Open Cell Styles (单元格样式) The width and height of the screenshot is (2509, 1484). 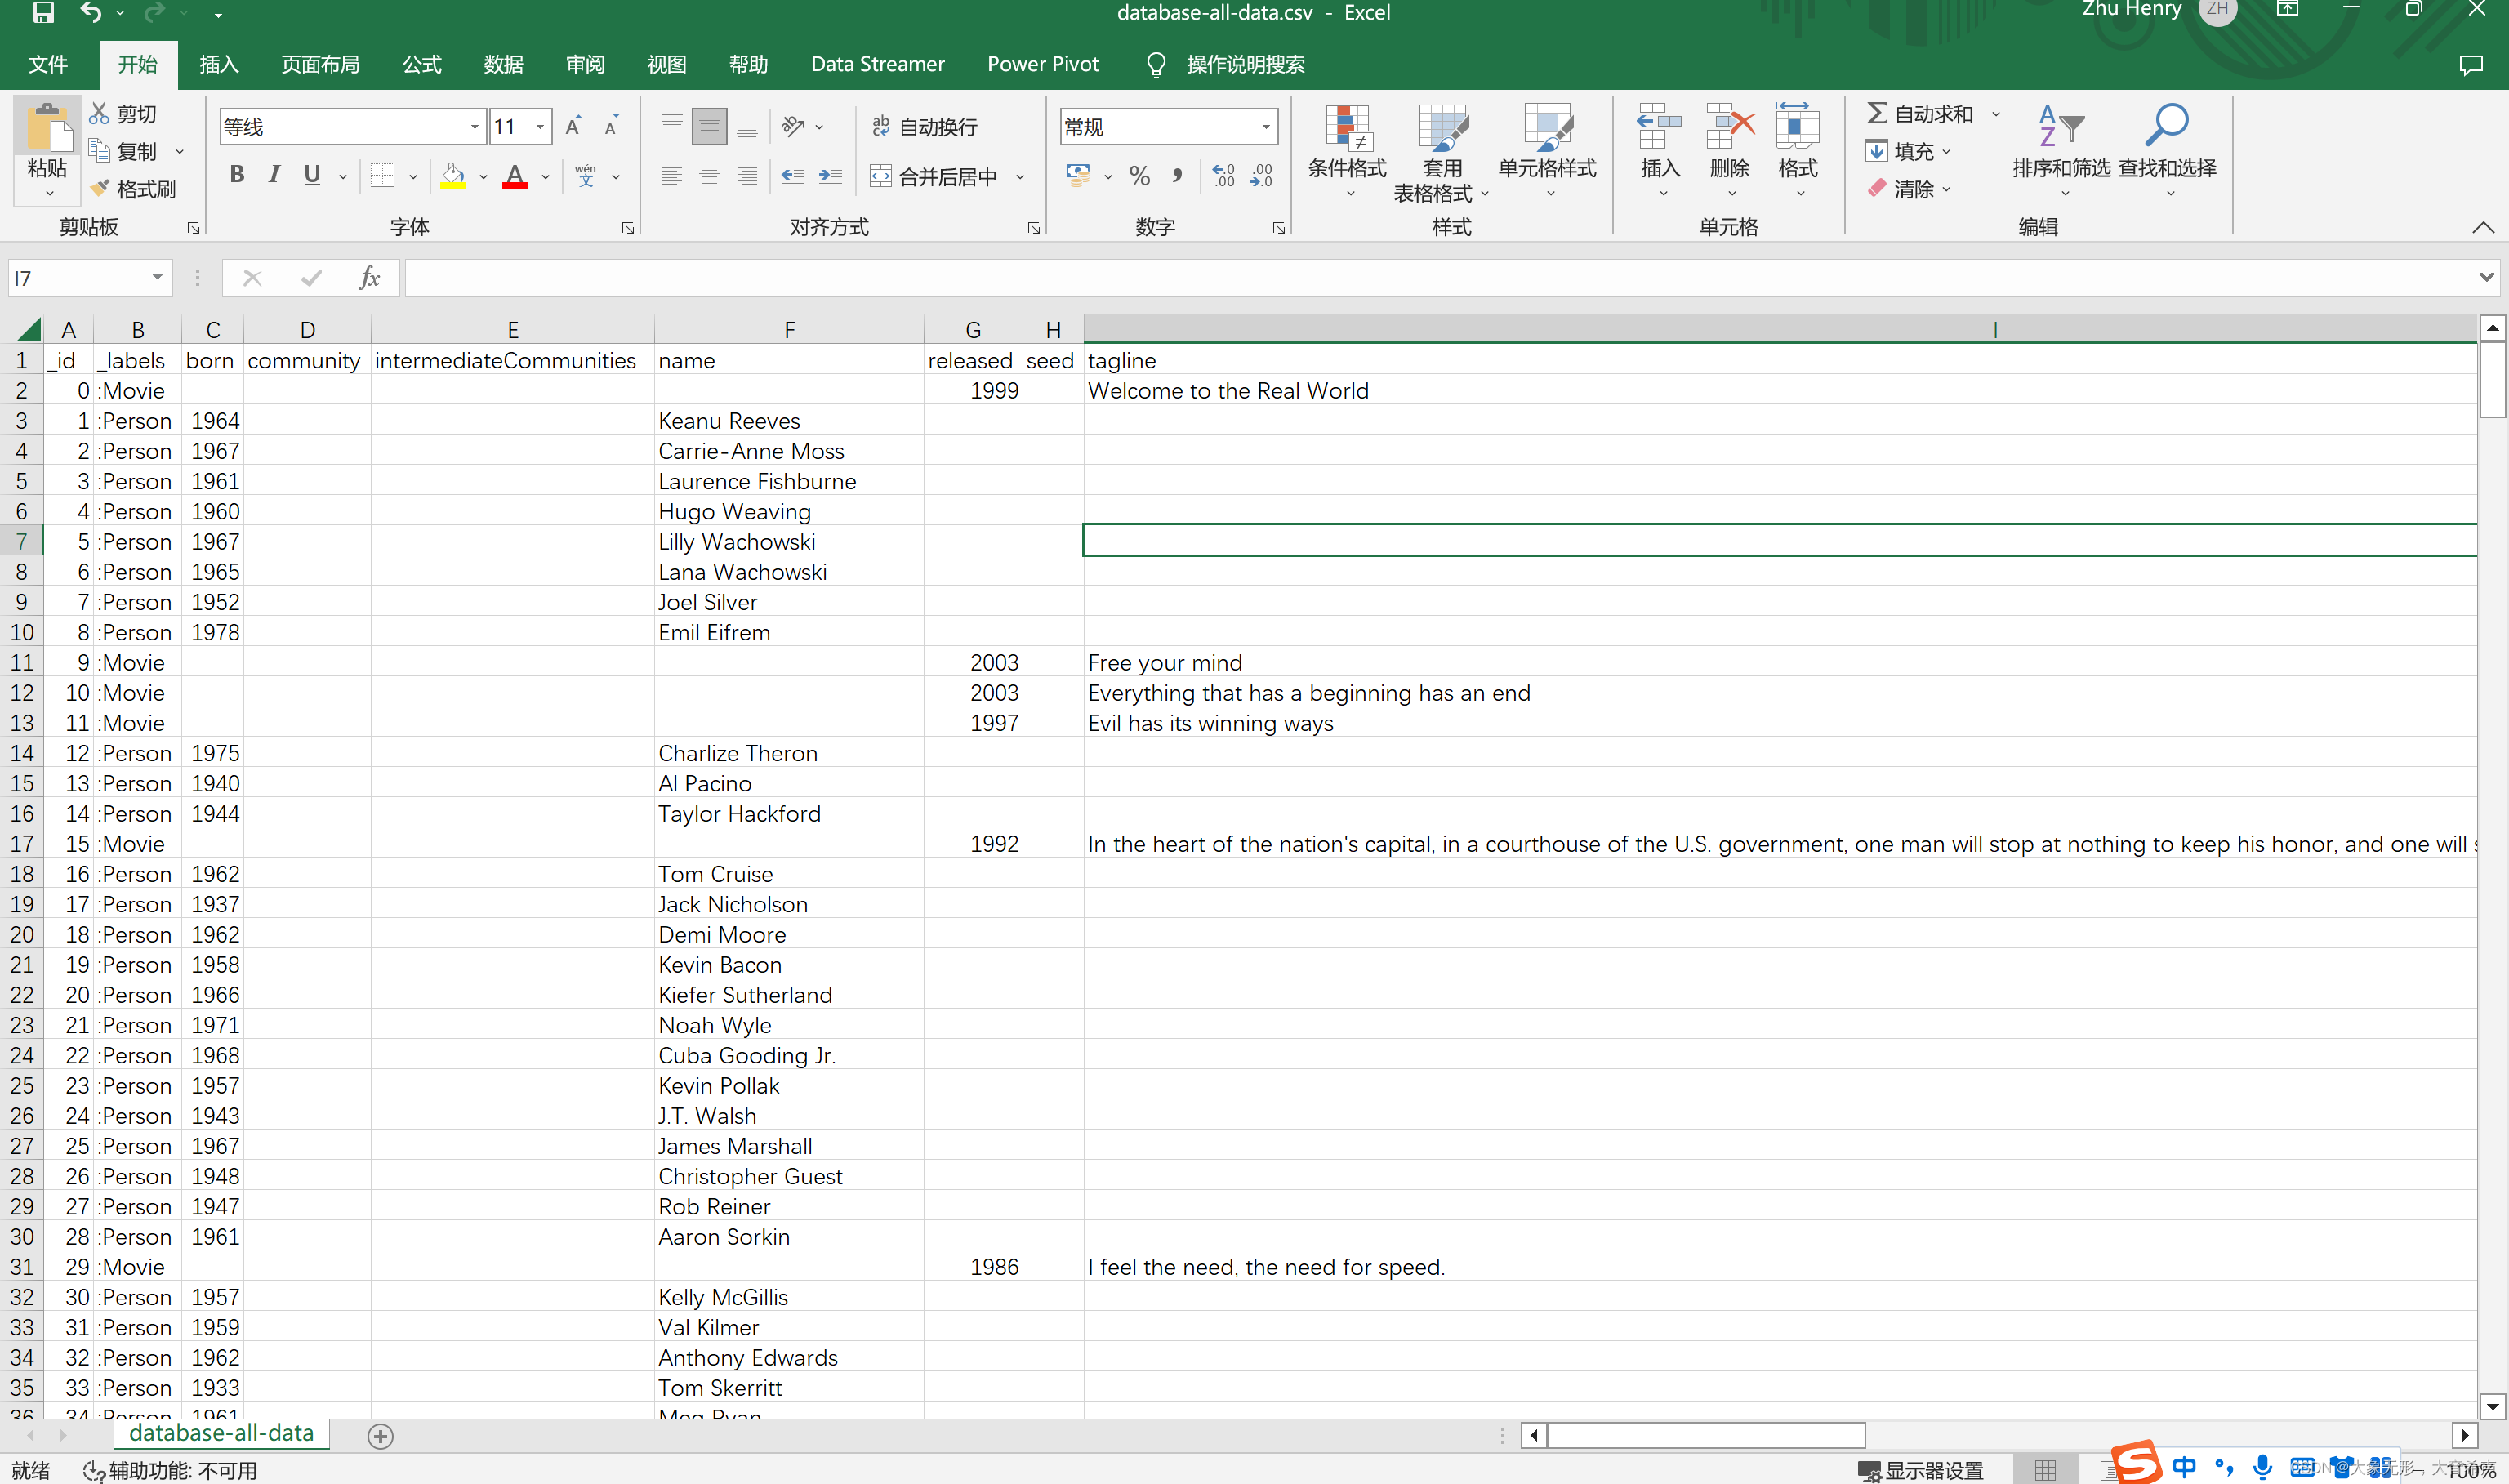[1547, 150]
